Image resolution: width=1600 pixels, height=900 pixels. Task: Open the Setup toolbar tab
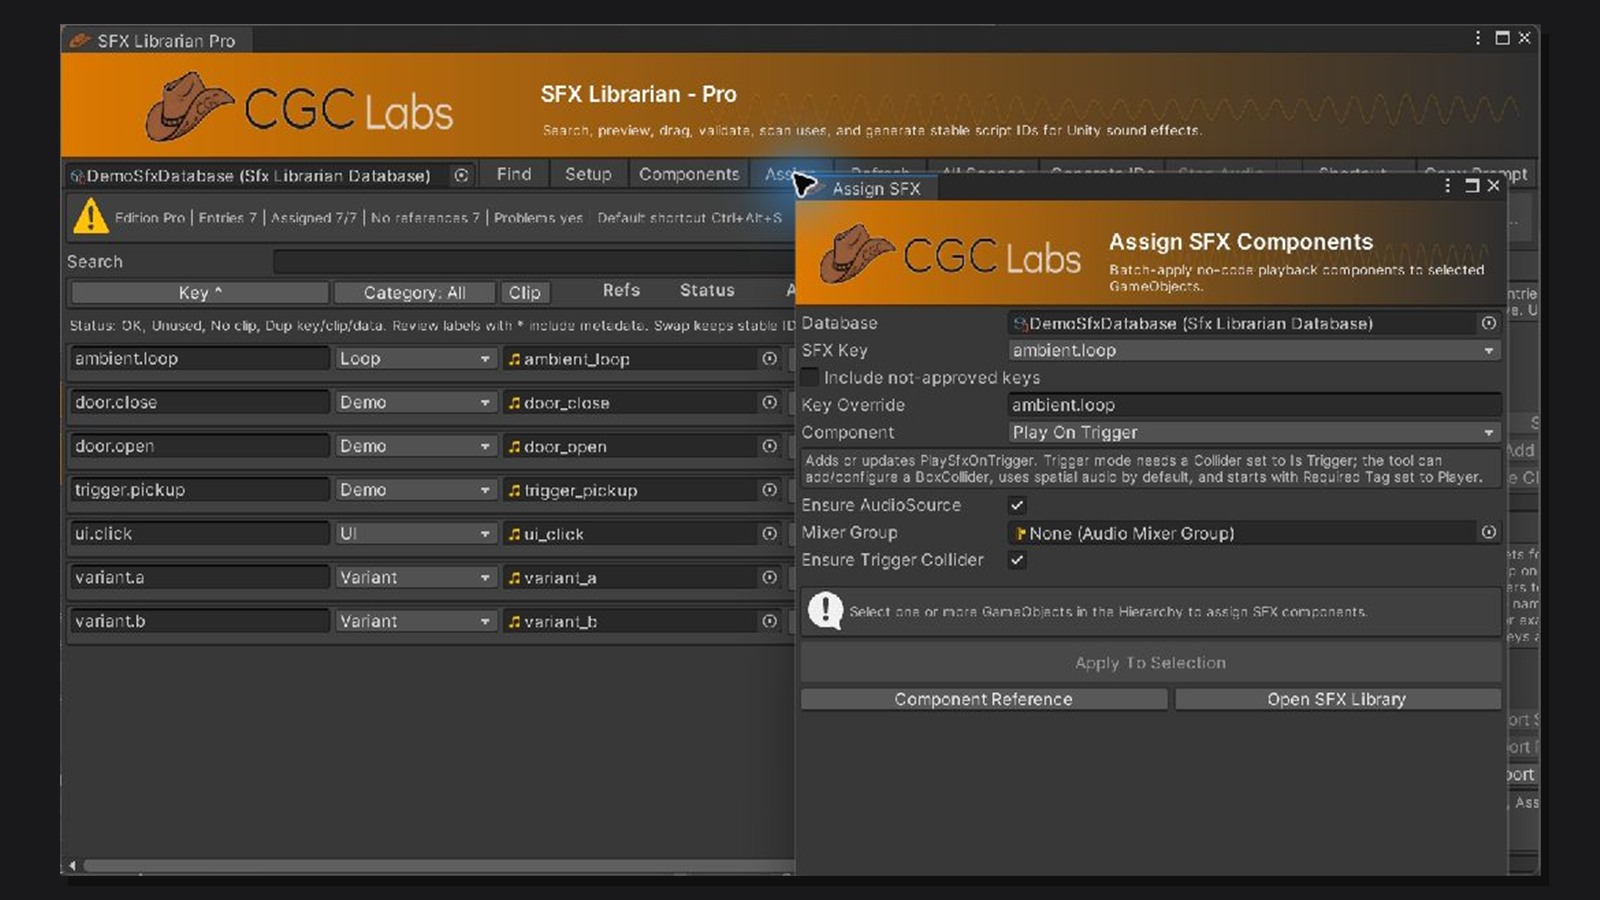588,174
